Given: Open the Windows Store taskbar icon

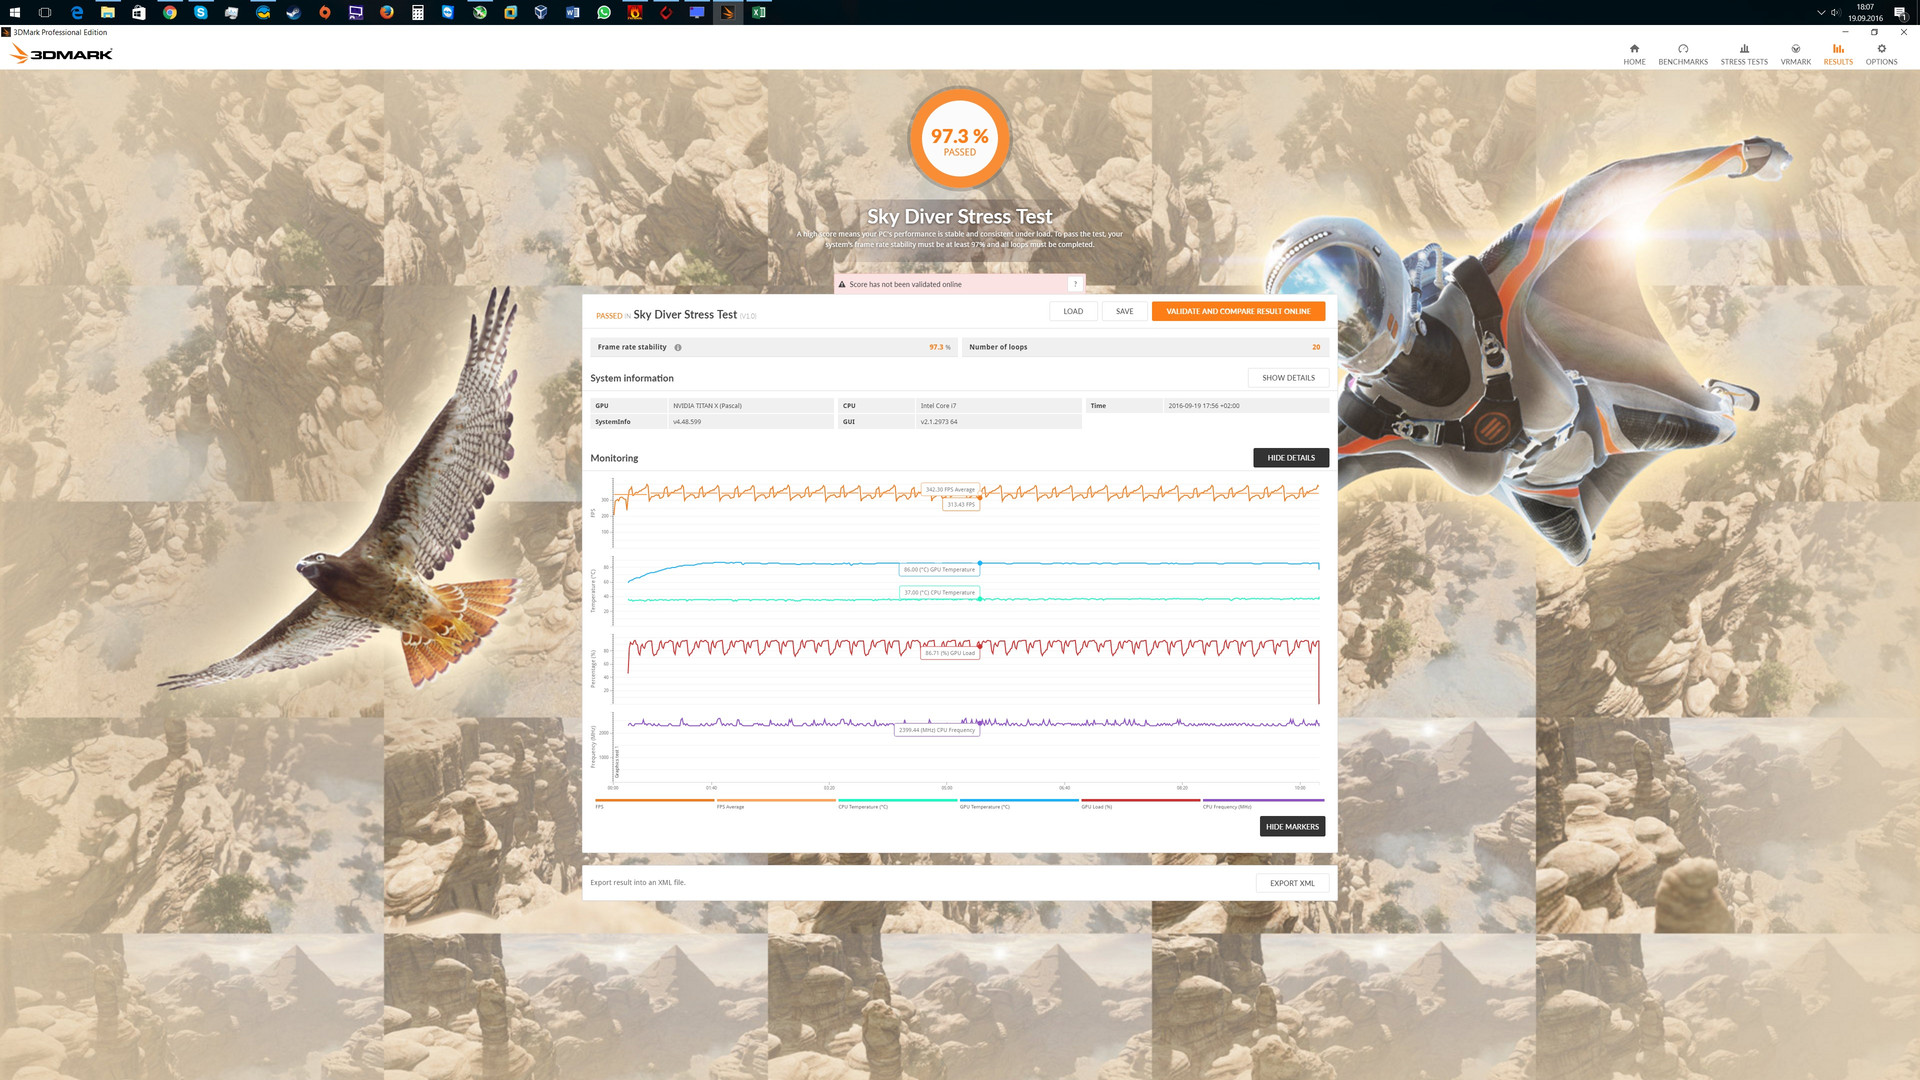Looking at the screenshot, I should tap(139, 12).
